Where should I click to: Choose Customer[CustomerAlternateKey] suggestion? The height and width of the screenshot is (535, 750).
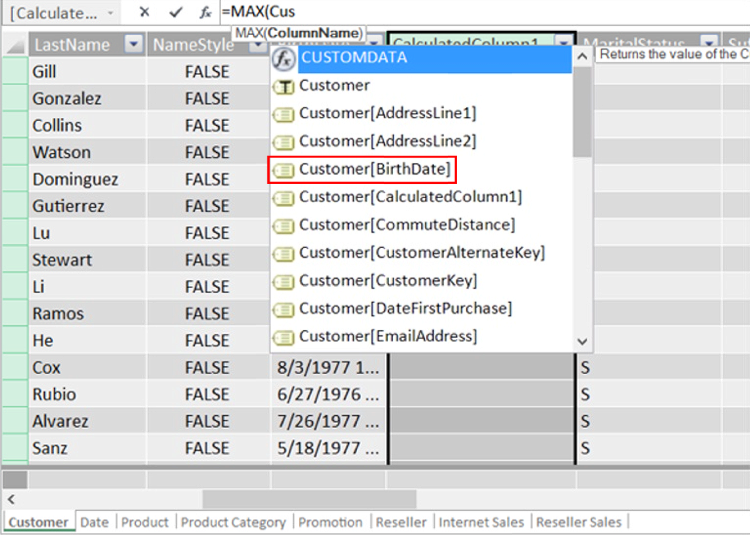(x=422, y=252)
